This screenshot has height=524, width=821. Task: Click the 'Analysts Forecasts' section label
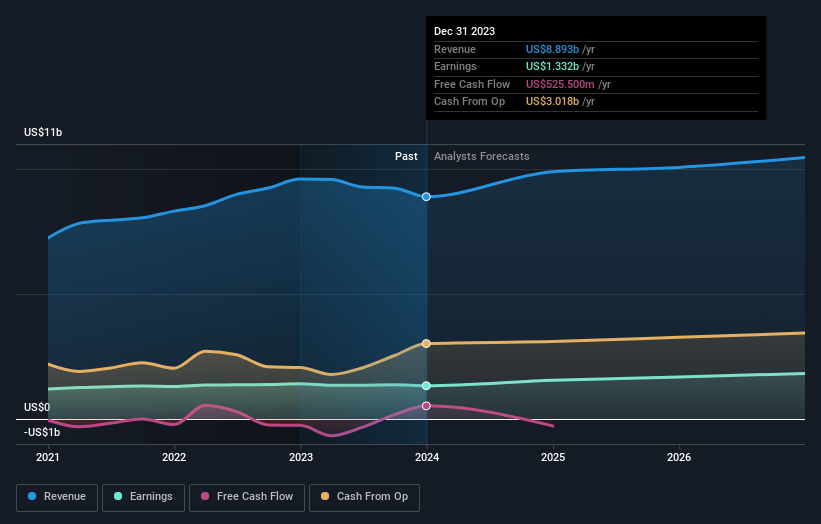coord(482,157)
